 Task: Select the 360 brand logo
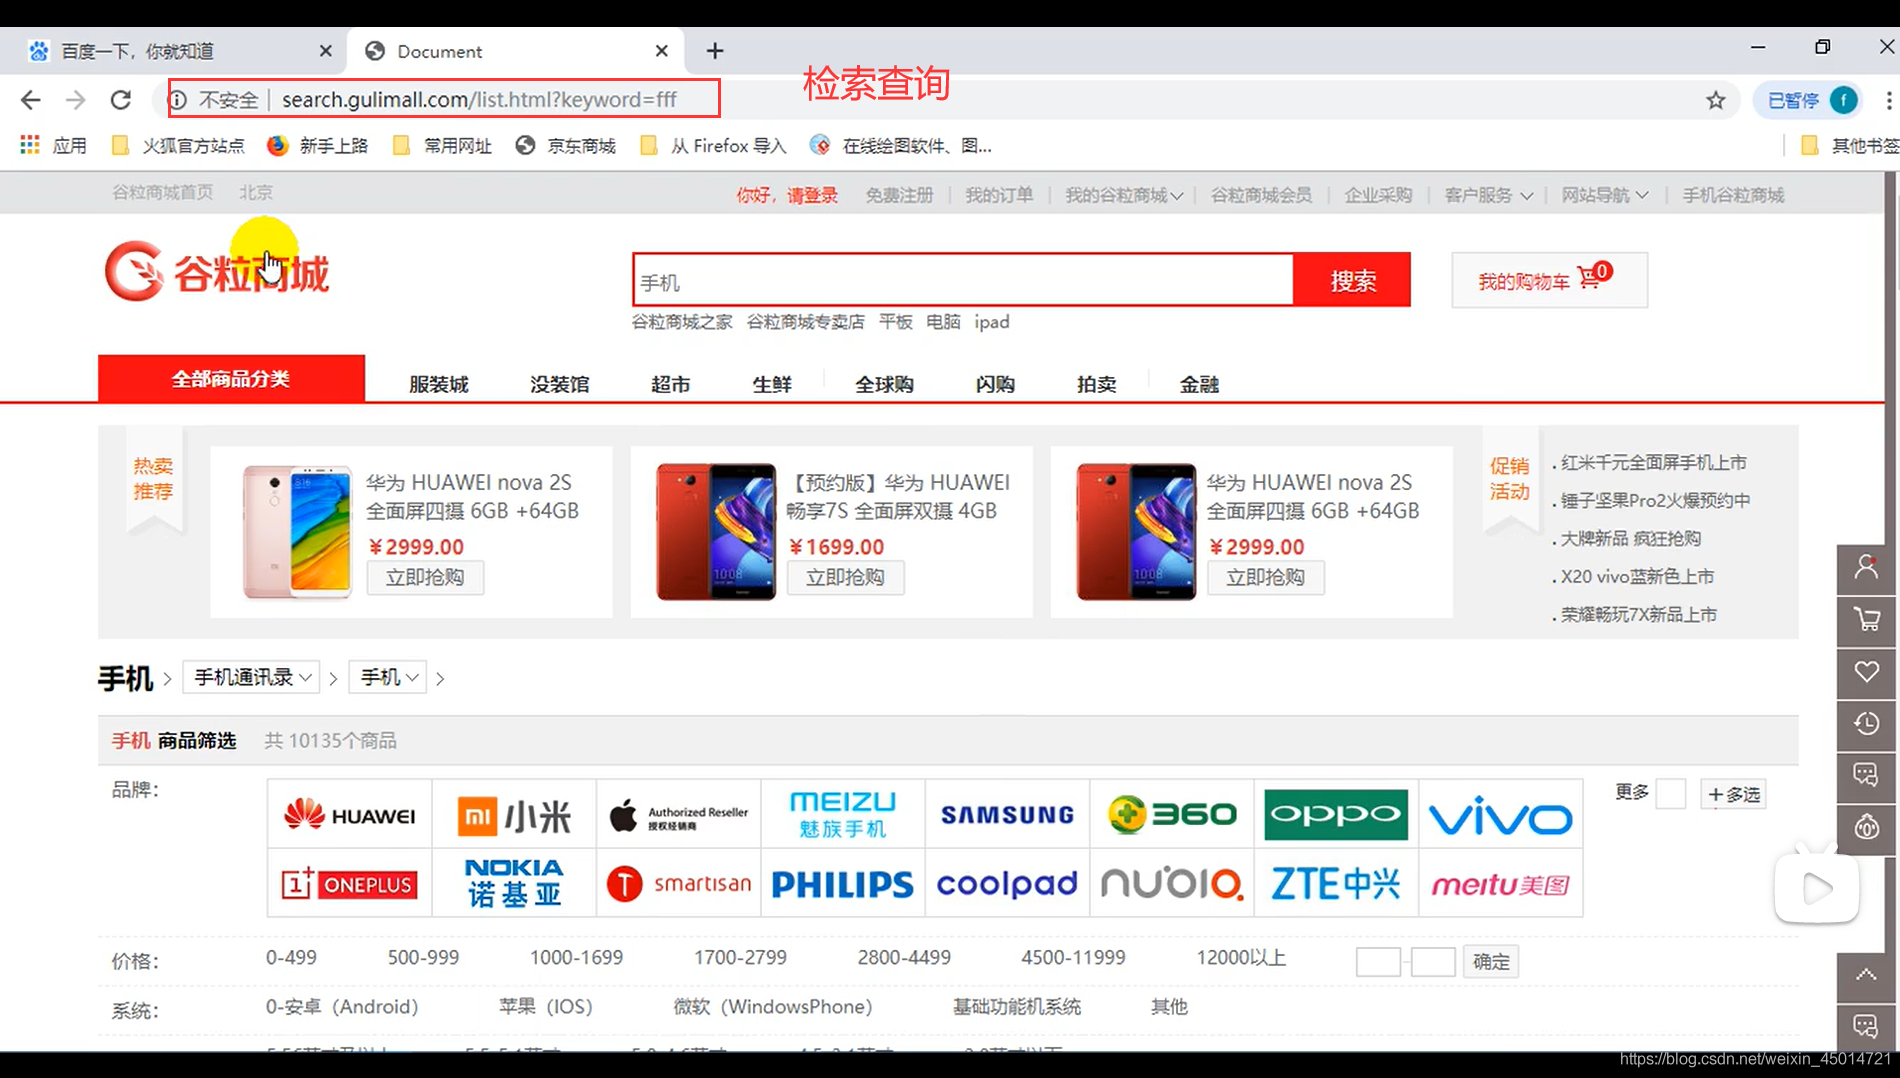tap(1172, 815)
